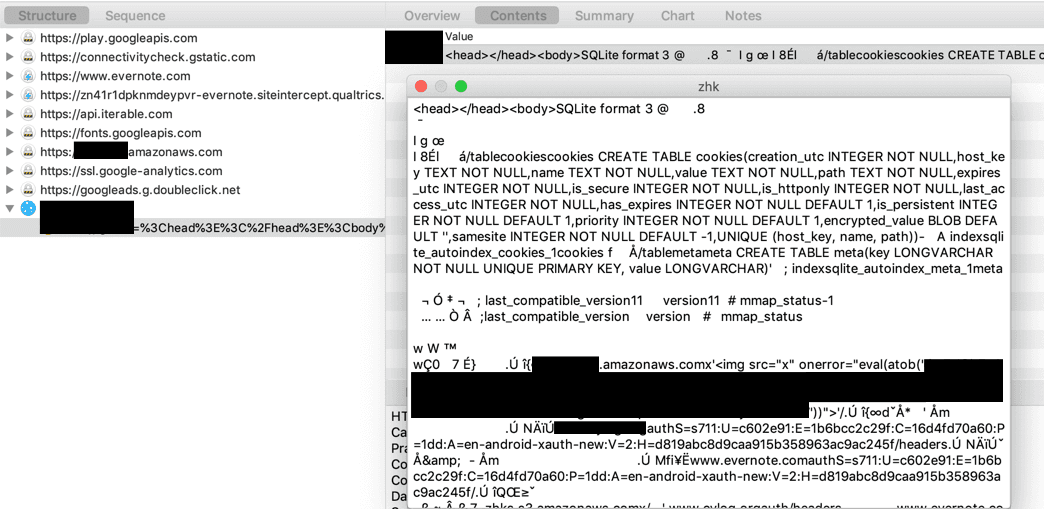Select the api.iterable.com tree entry
Screen dimensions: 1044x509
(x=106, y=114)
